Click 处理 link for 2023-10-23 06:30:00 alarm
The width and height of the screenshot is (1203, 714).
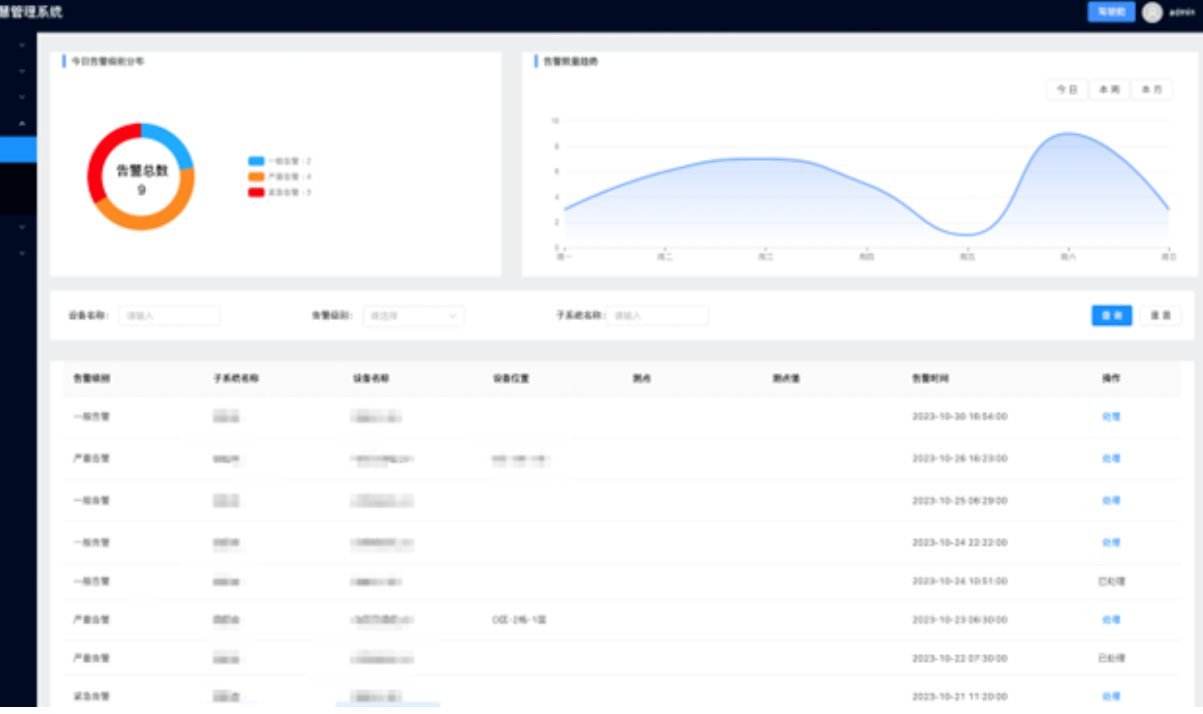[x=1111, y=620]
